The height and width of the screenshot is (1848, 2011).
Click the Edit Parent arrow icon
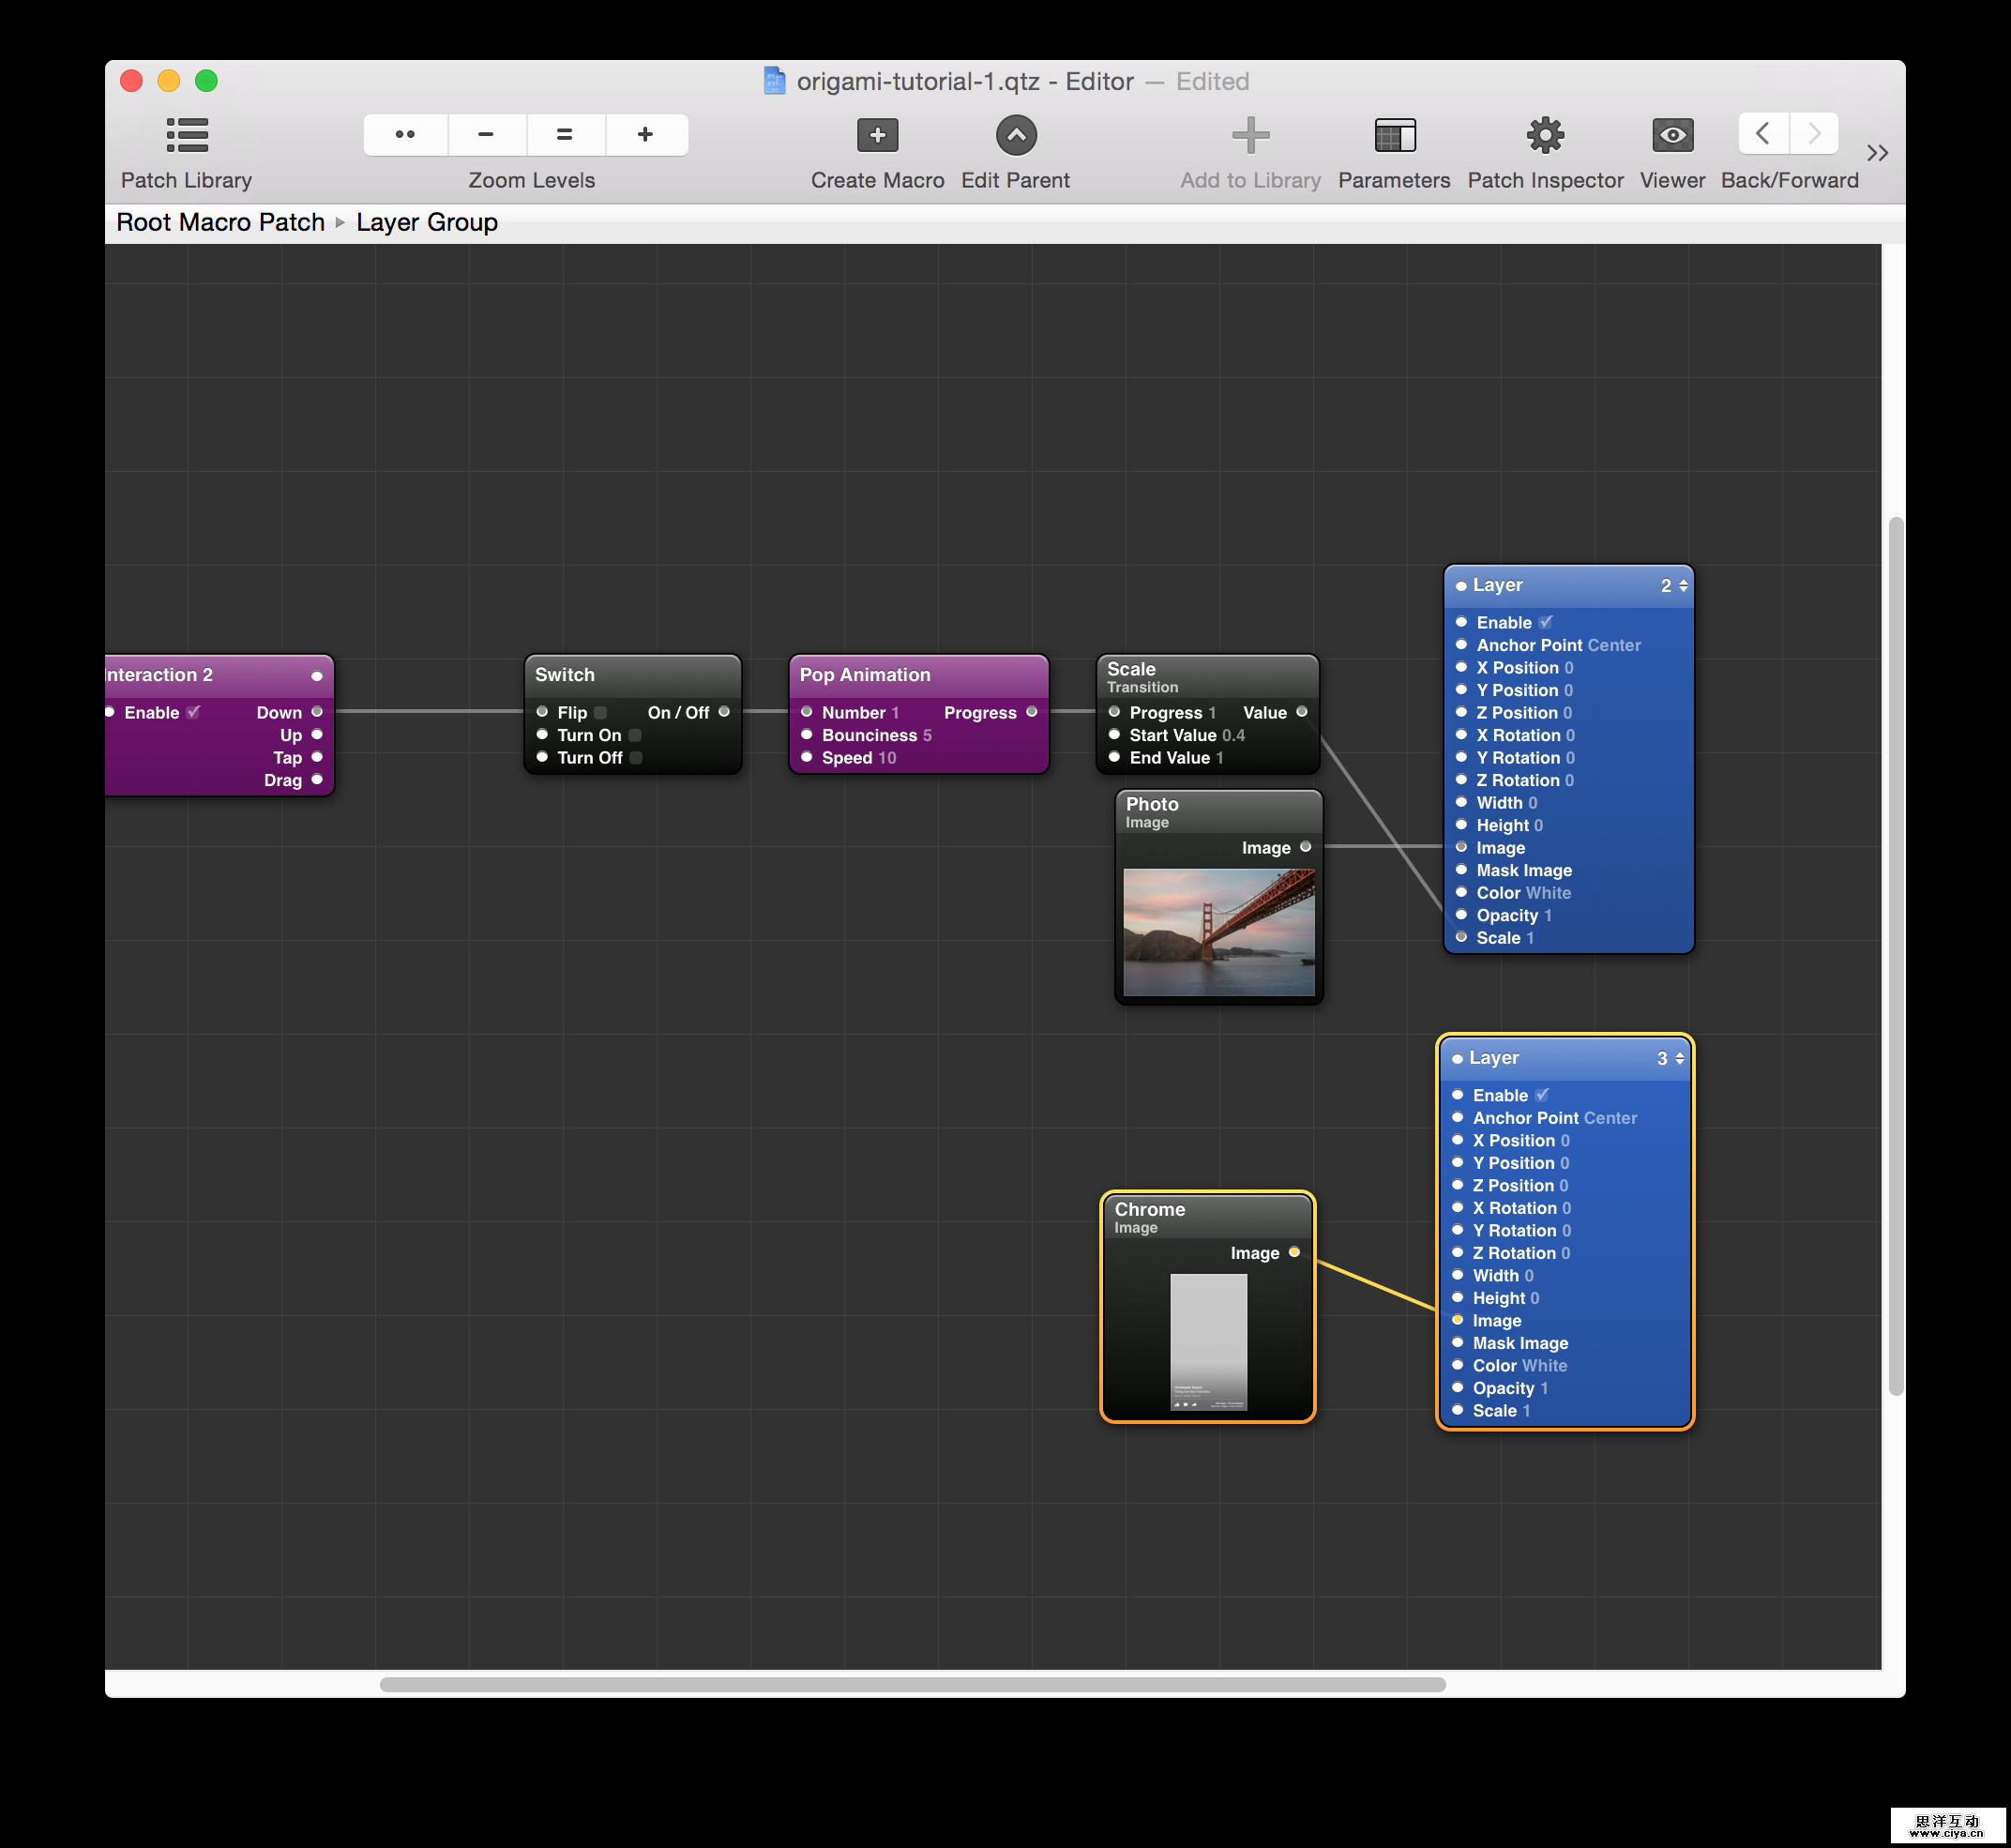1015,135
